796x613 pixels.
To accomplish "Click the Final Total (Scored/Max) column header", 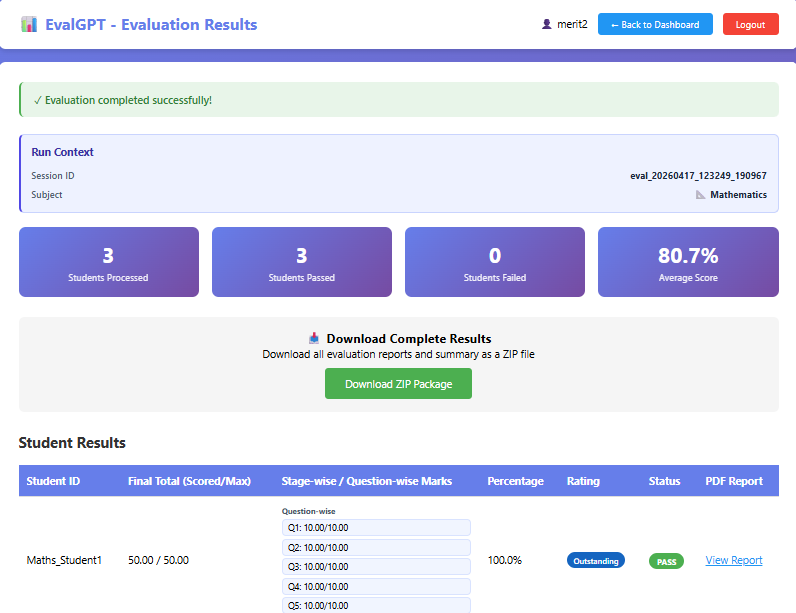I will click(189, 481).
